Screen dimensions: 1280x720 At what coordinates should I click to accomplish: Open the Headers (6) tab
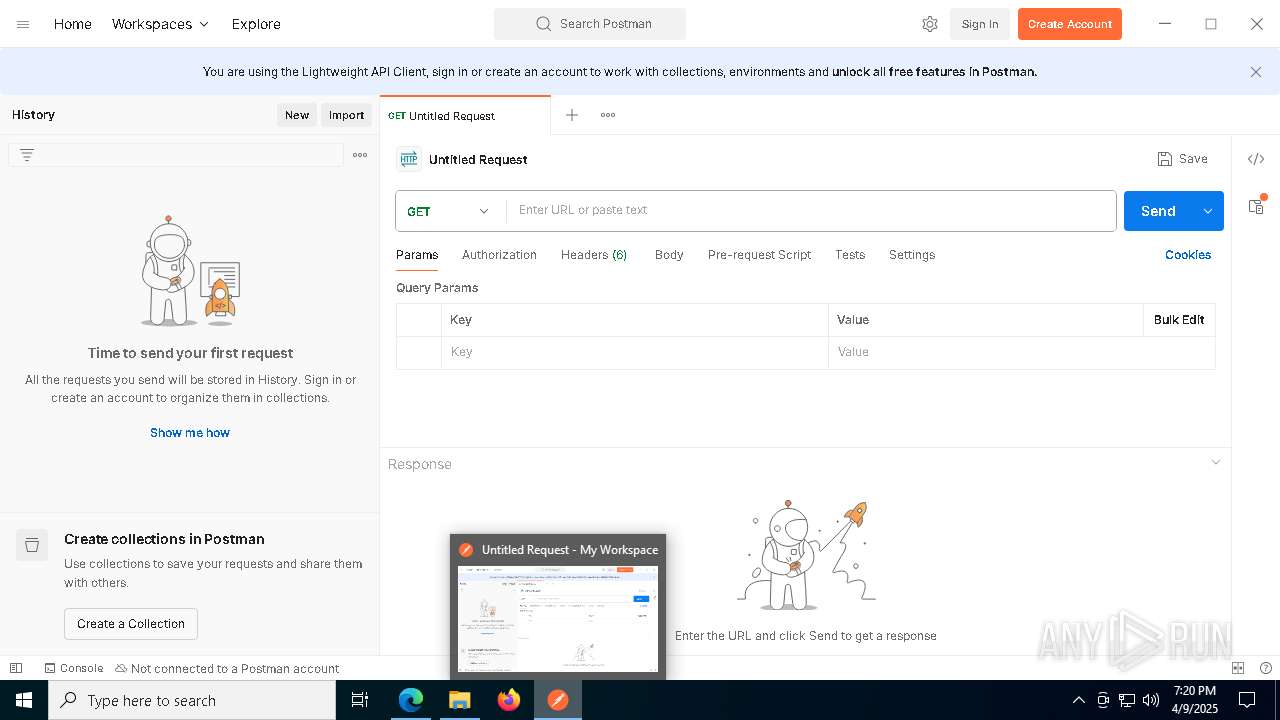tap(594, 255)
